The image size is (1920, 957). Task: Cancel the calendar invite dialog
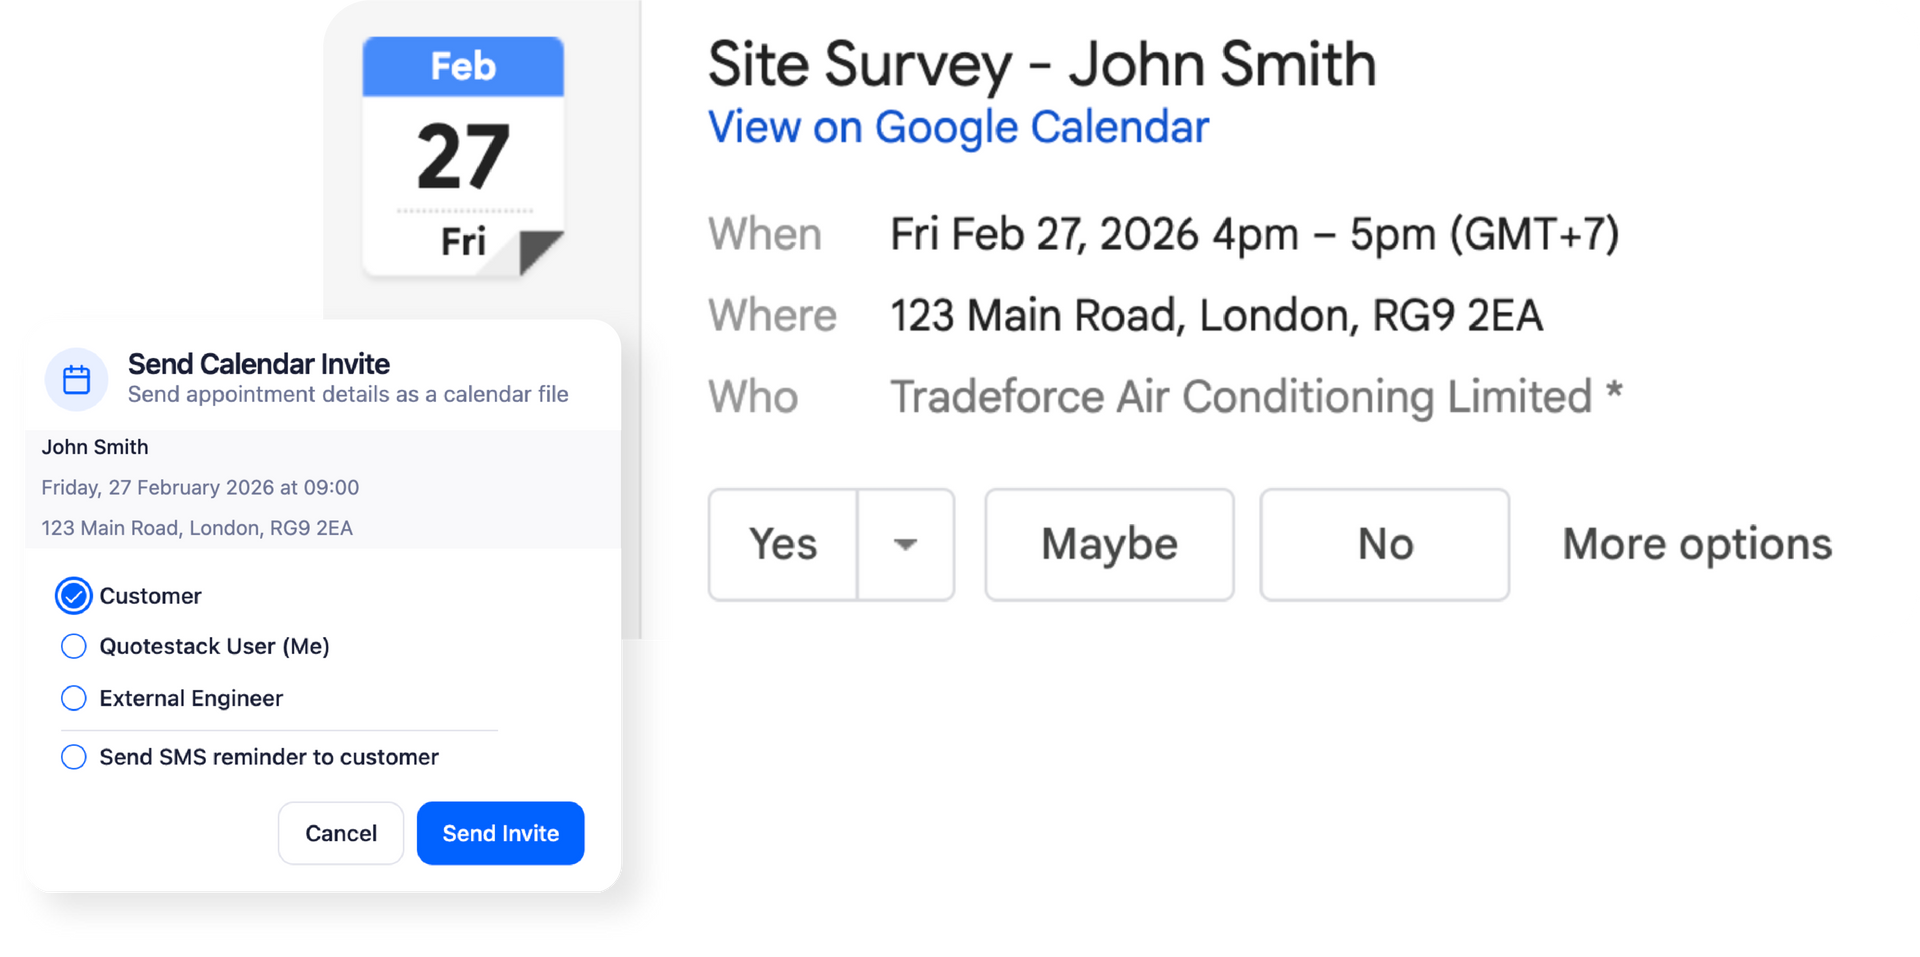(x=341, y=833)
